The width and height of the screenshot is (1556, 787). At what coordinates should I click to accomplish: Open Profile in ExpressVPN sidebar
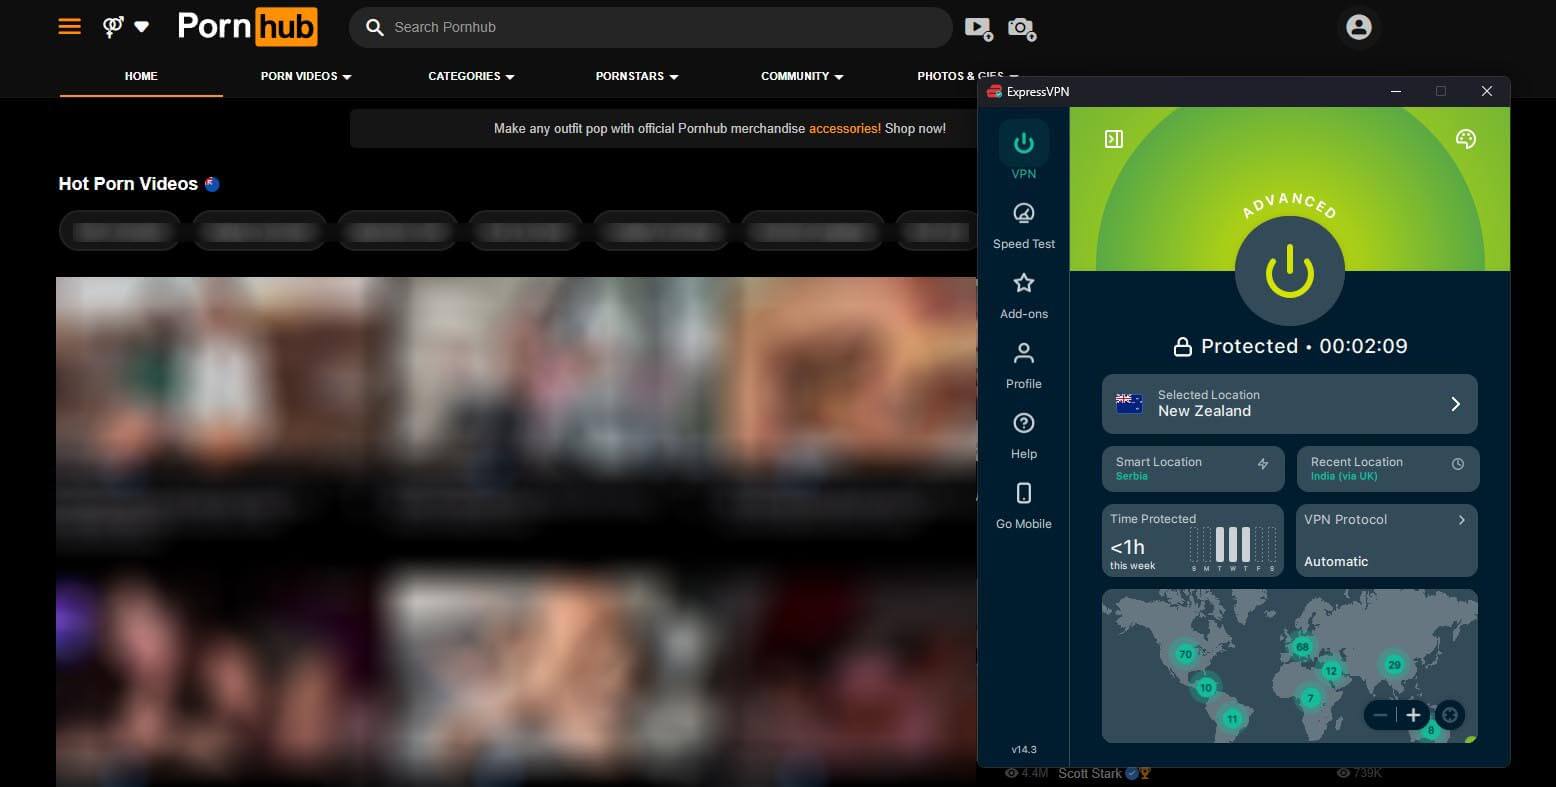pyautogui.click(x=1024, y=366)
